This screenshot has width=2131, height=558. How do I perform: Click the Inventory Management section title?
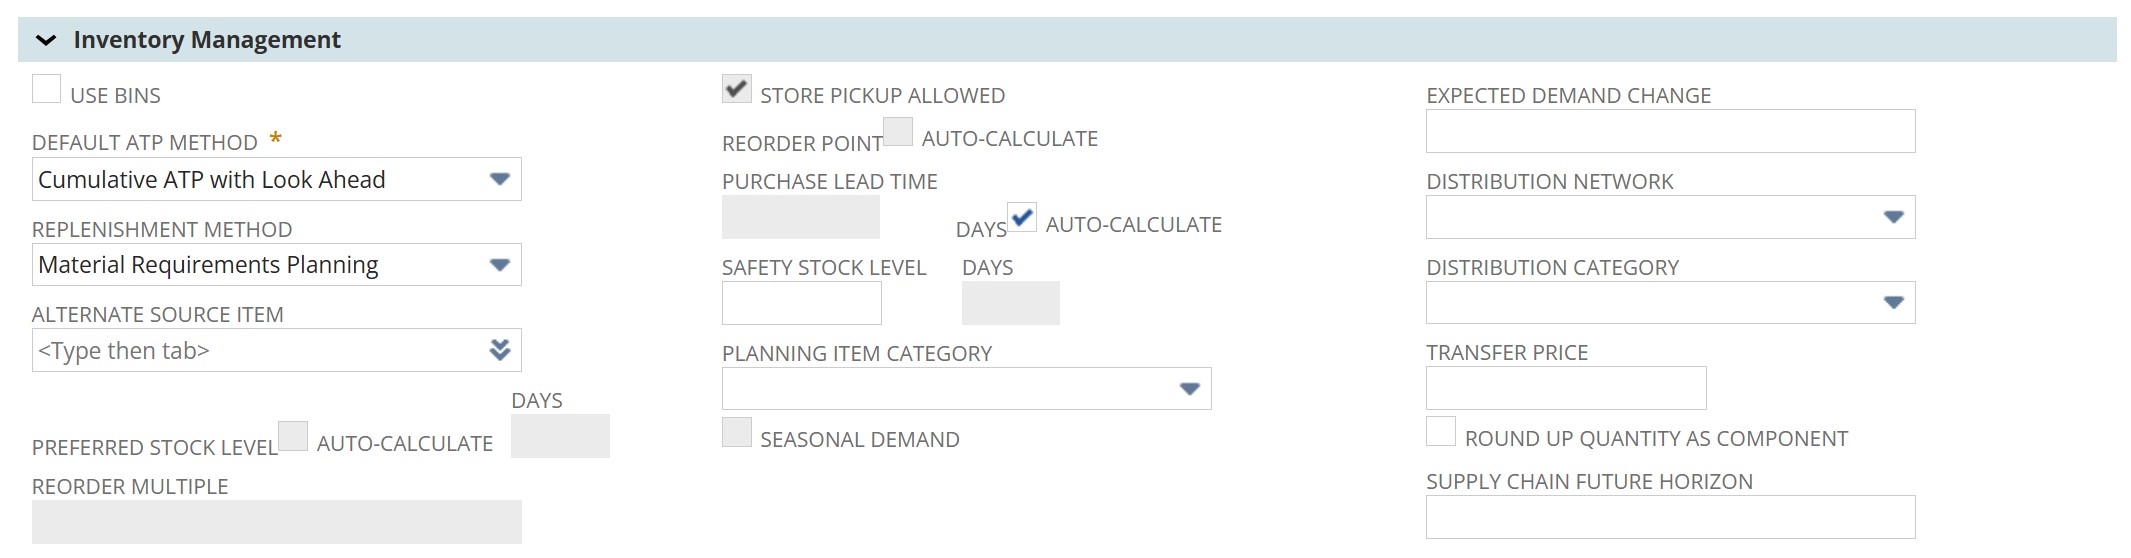207,40
